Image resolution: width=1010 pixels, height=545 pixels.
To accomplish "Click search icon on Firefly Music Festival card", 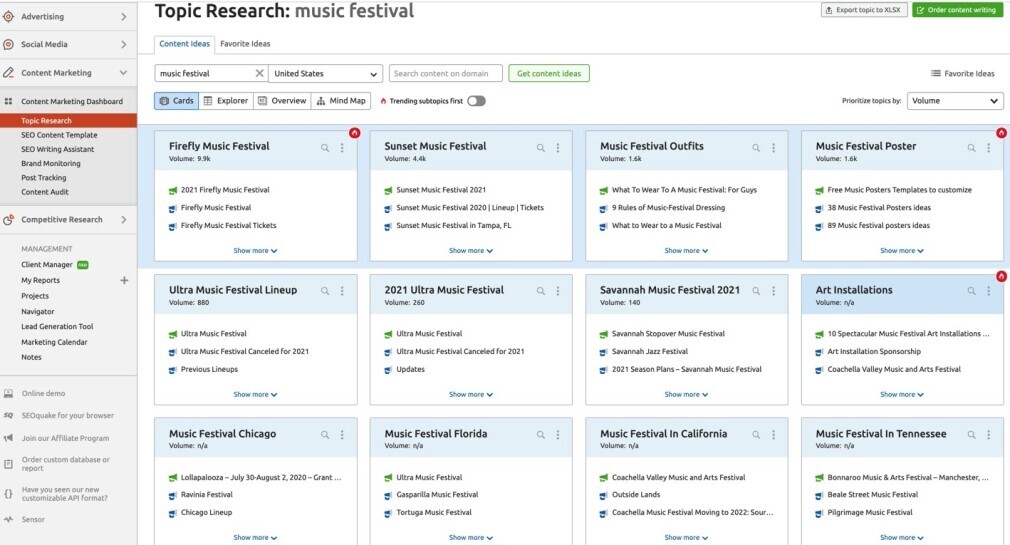I will coord(325,148).
